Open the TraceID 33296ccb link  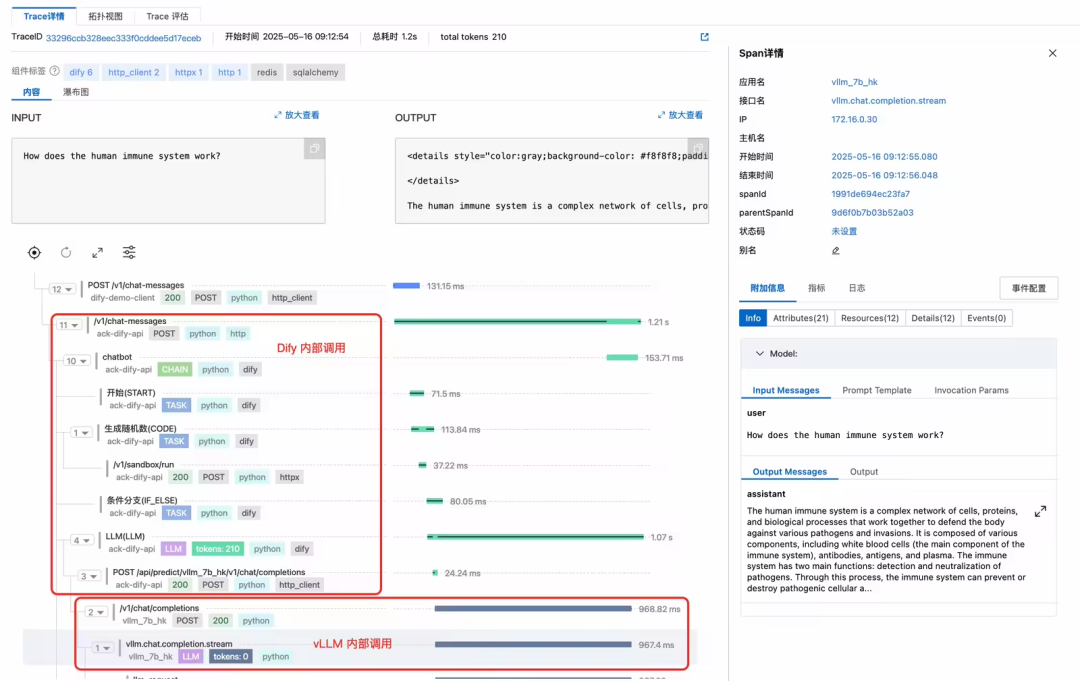[123, 38]
